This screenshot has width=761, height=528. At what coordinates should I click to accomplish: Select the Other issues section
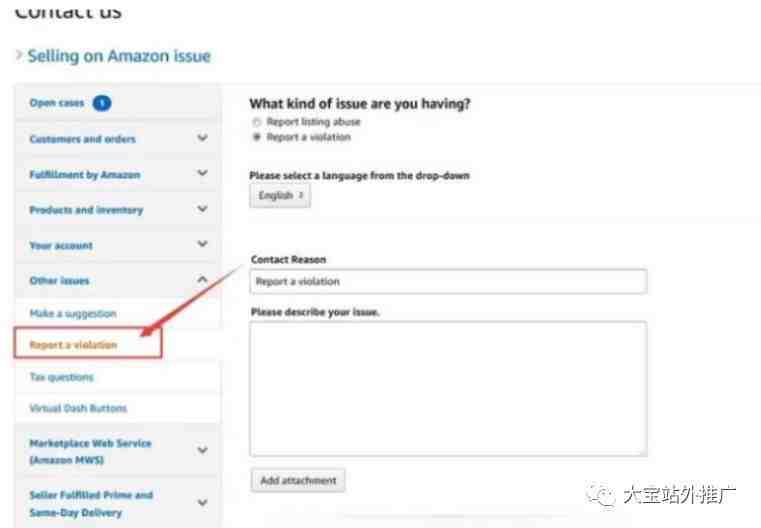[59, 280]
